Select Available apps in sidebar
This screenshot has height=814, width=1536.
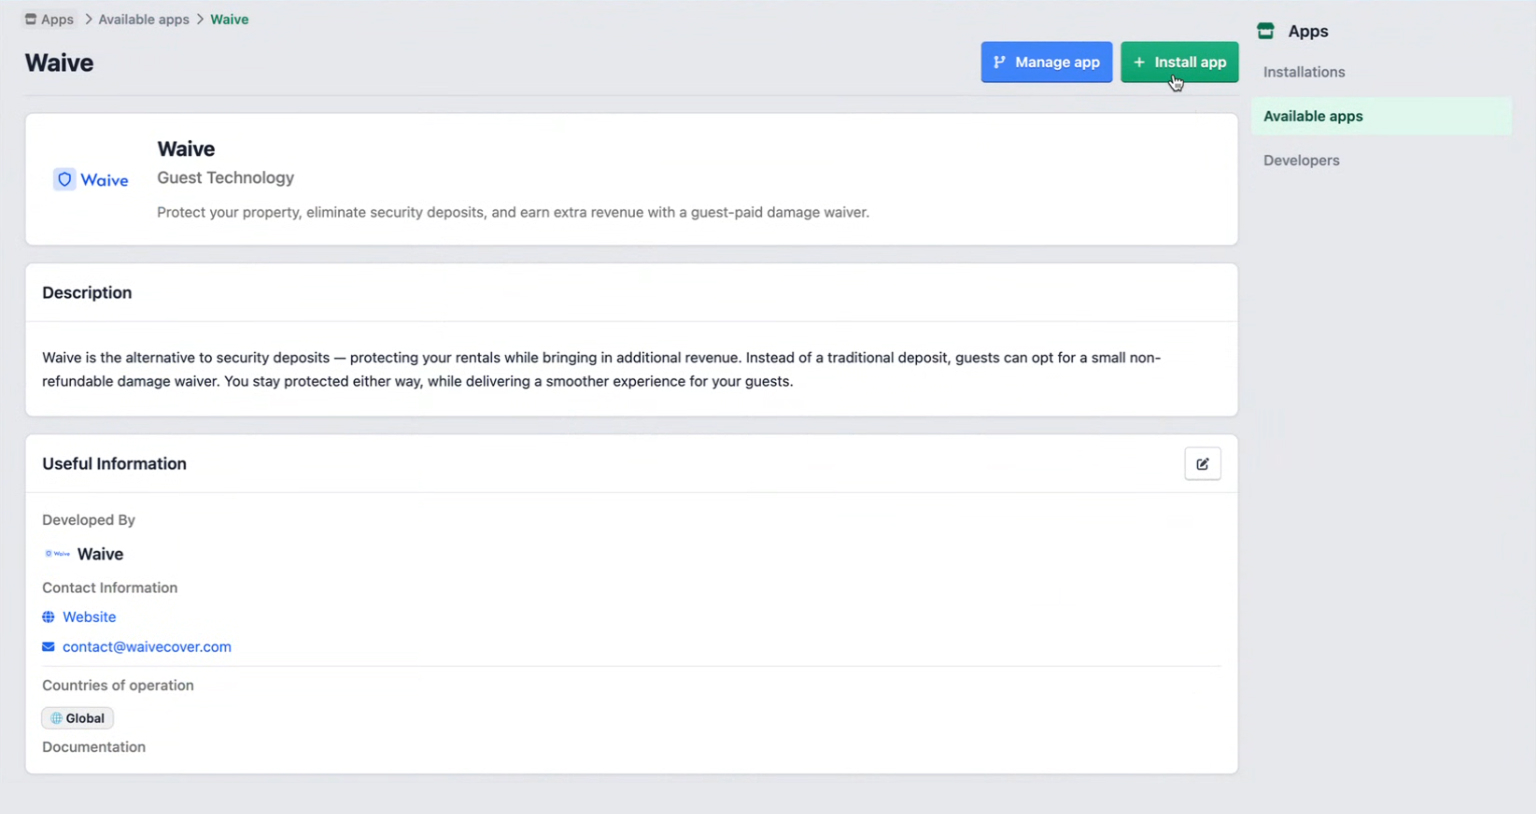[1381, 116]
